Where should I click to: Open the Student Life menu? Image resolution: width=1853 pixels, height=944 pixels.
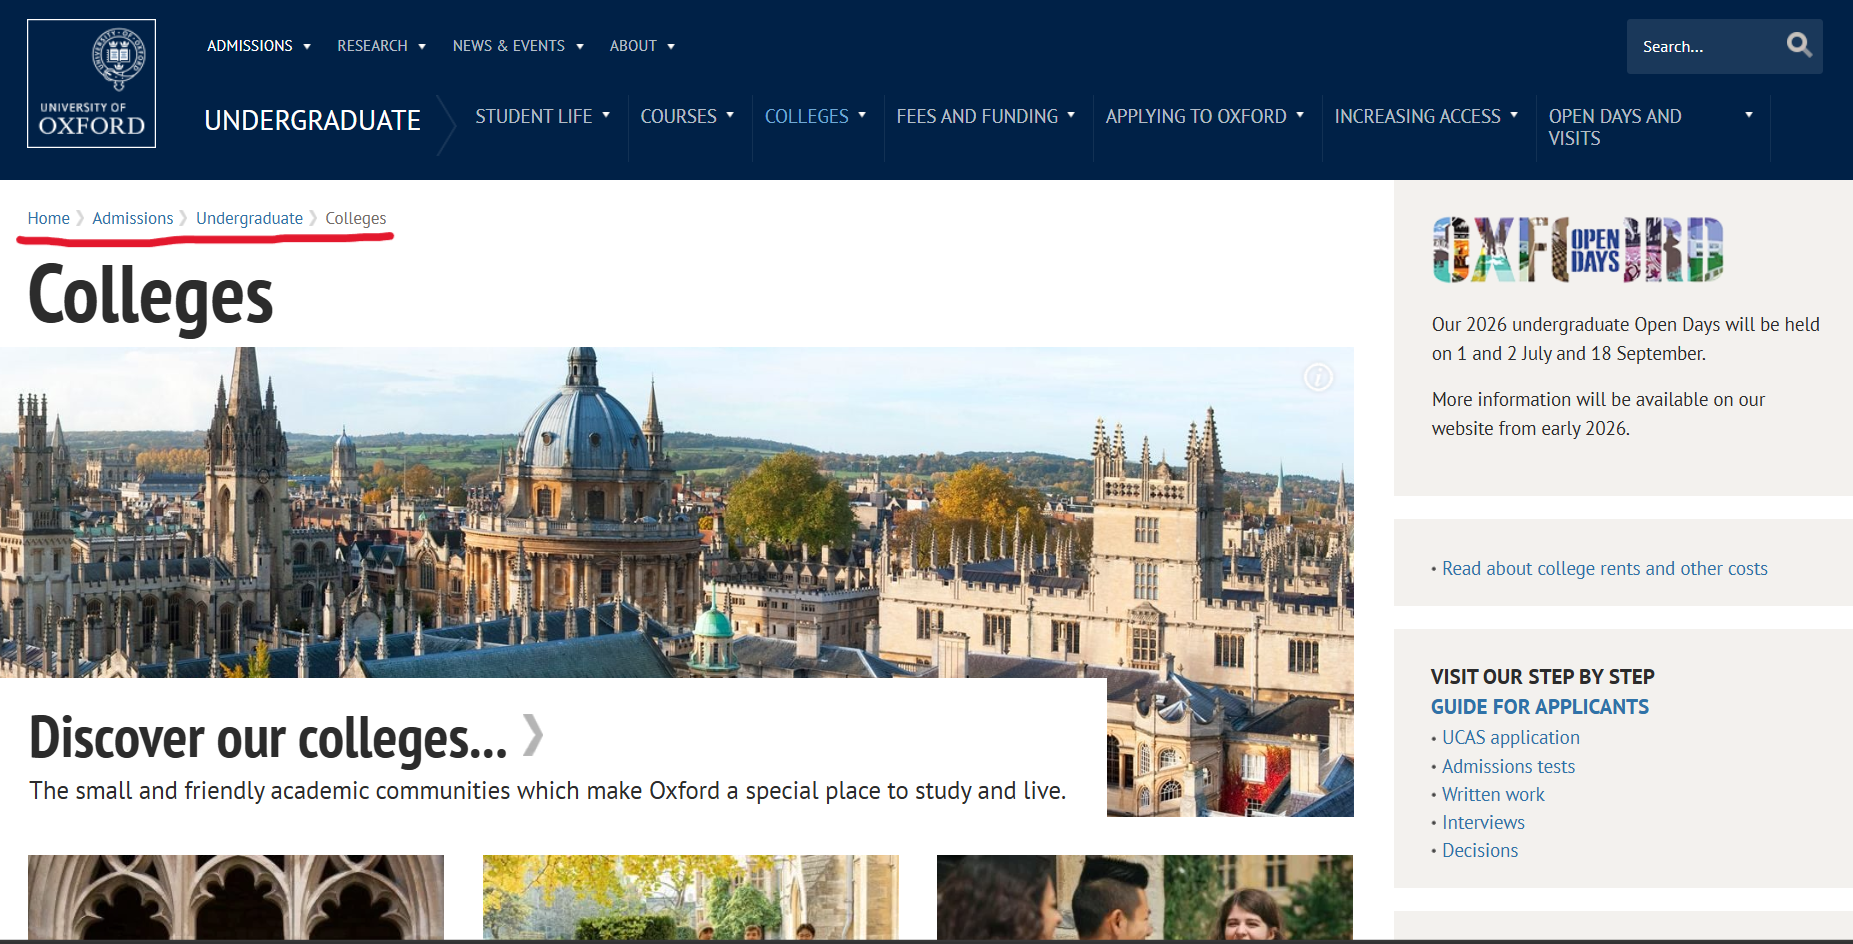(x=542, y=117)
